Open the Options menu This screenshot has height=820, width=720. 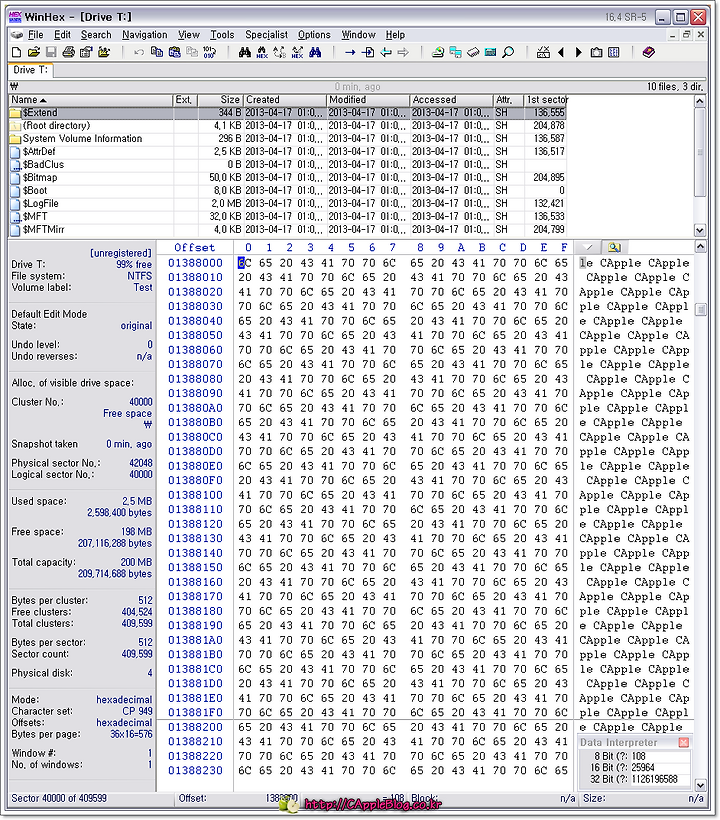coord(314,35)
